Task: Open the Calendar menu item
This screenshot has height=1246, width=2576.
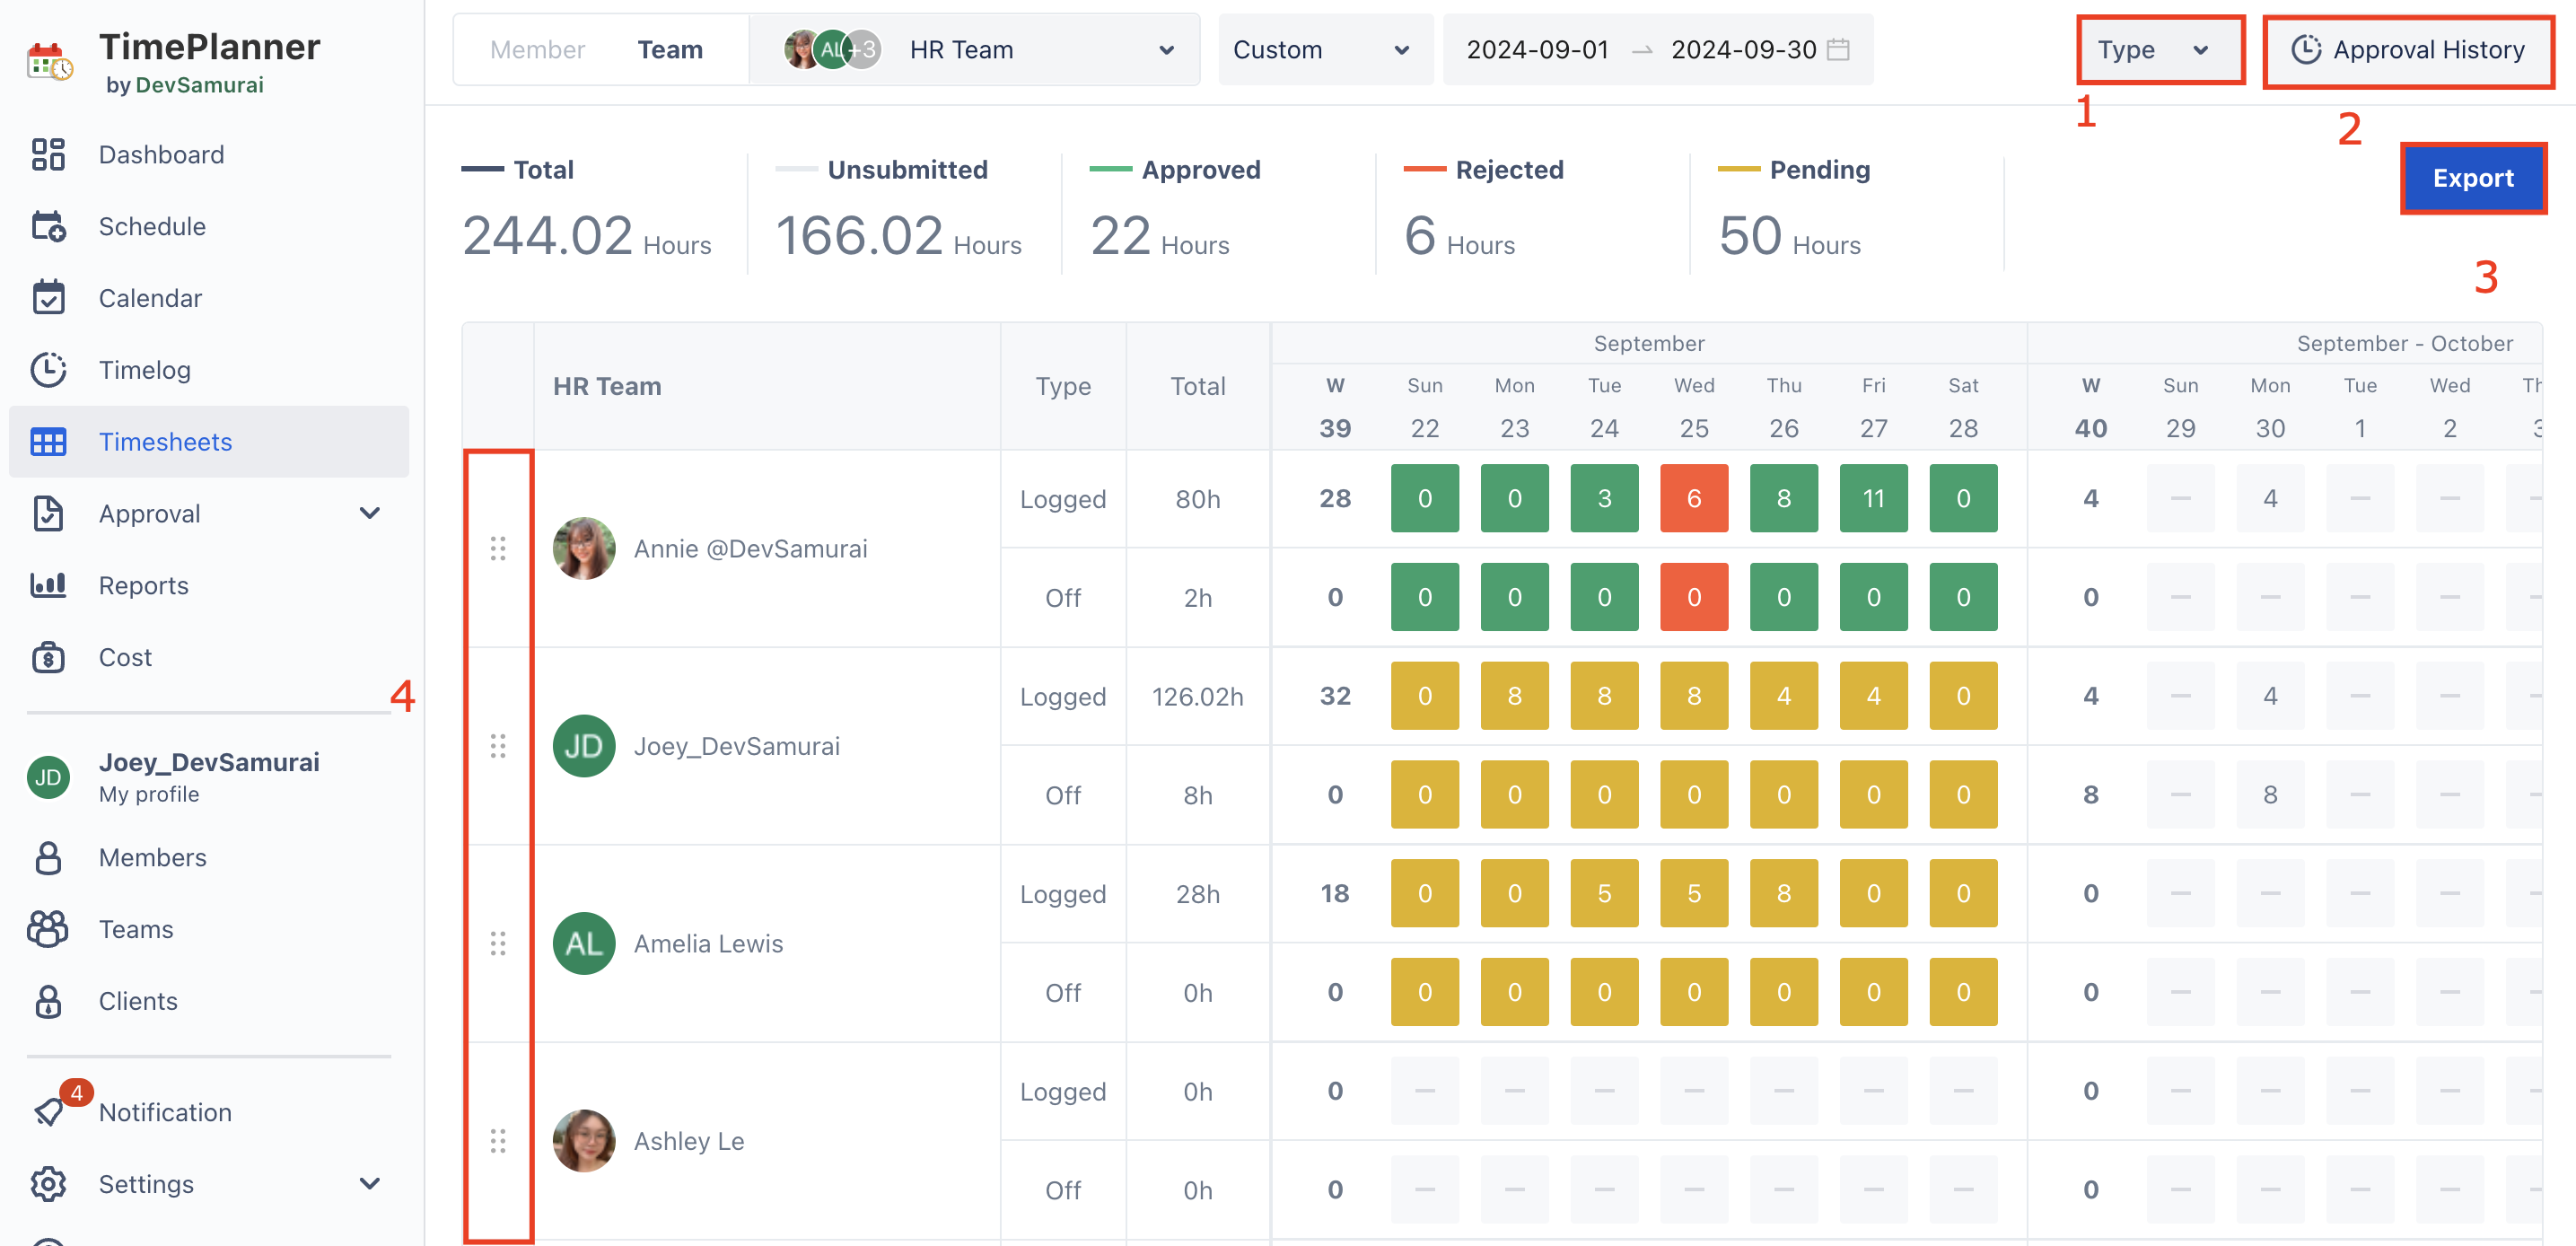Action: (x=150, y=298)
